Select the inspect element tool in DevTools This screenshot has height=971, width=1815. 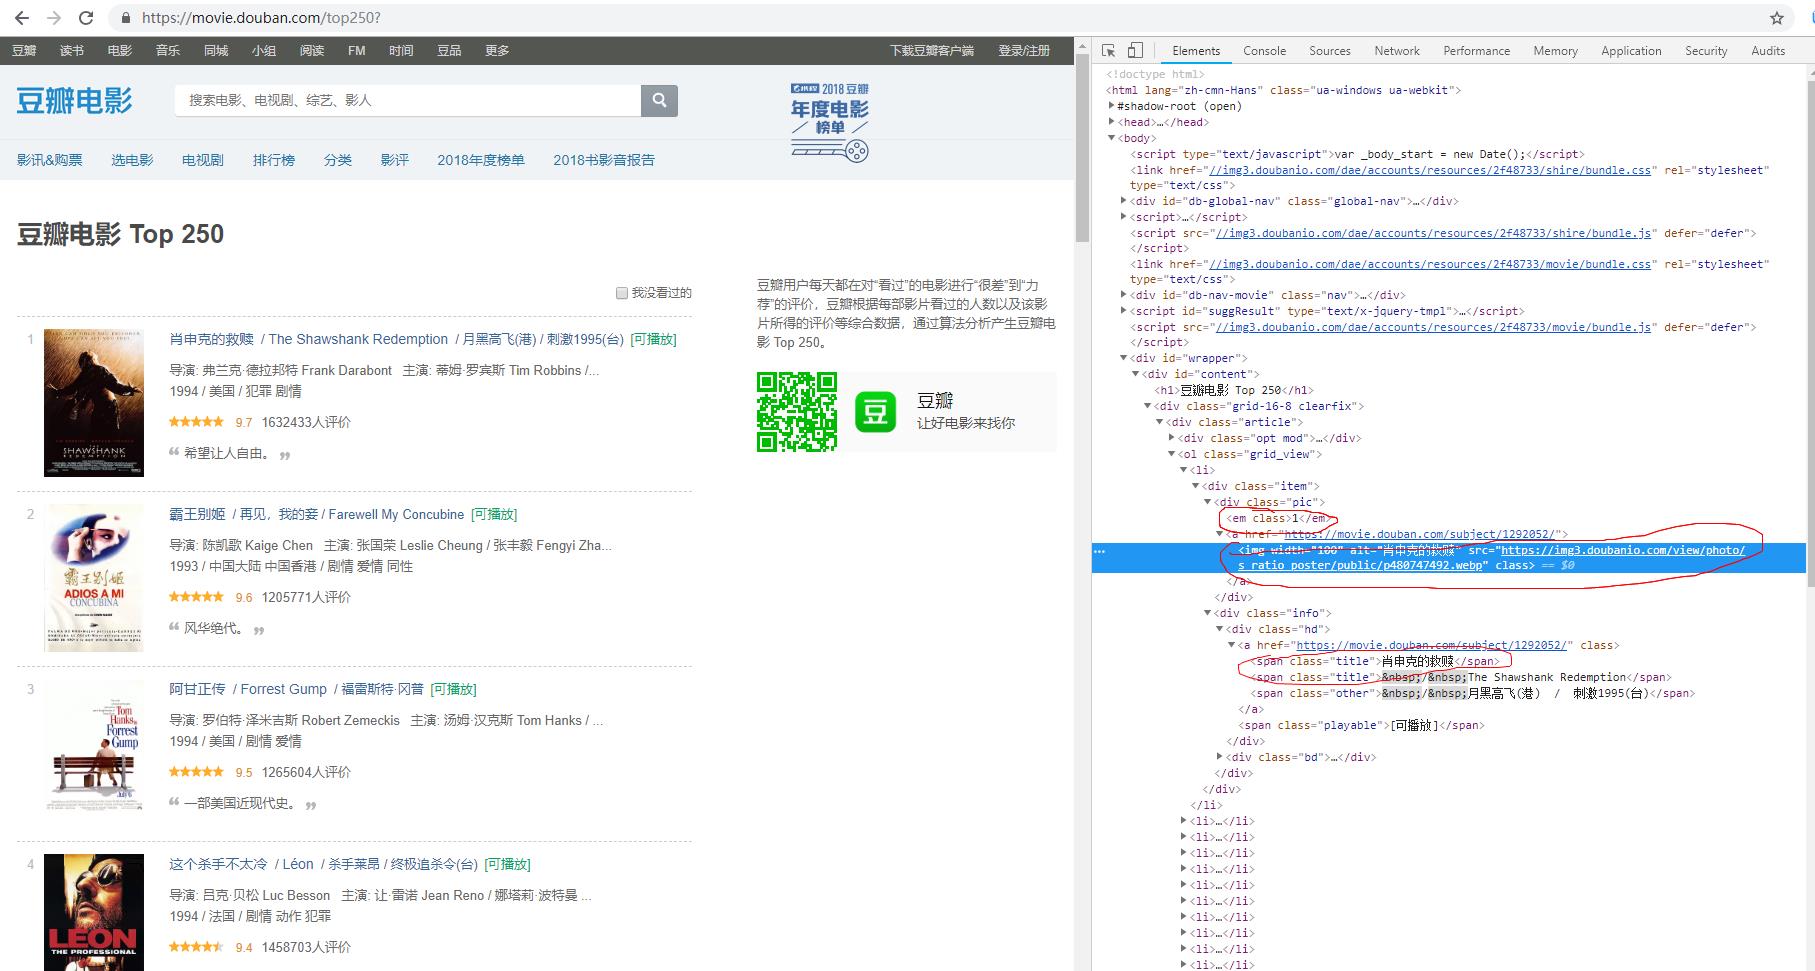(1108, 49)
